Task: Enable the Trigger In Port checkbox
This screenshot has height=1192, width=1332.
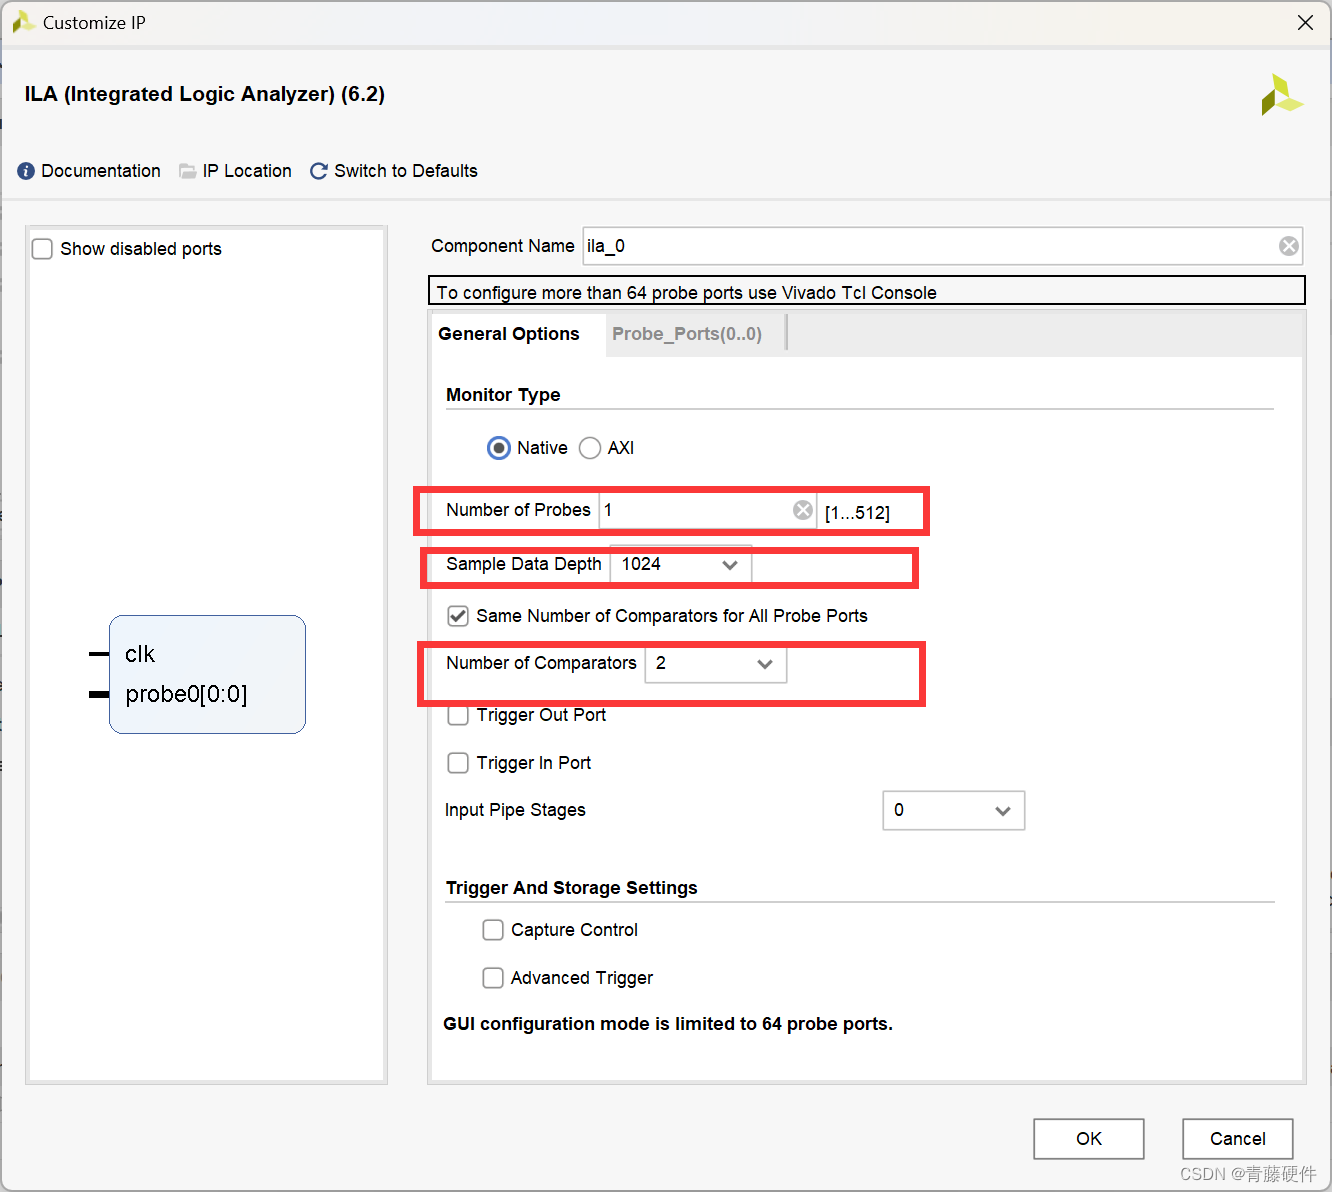Action: click(x=458, y=763)
